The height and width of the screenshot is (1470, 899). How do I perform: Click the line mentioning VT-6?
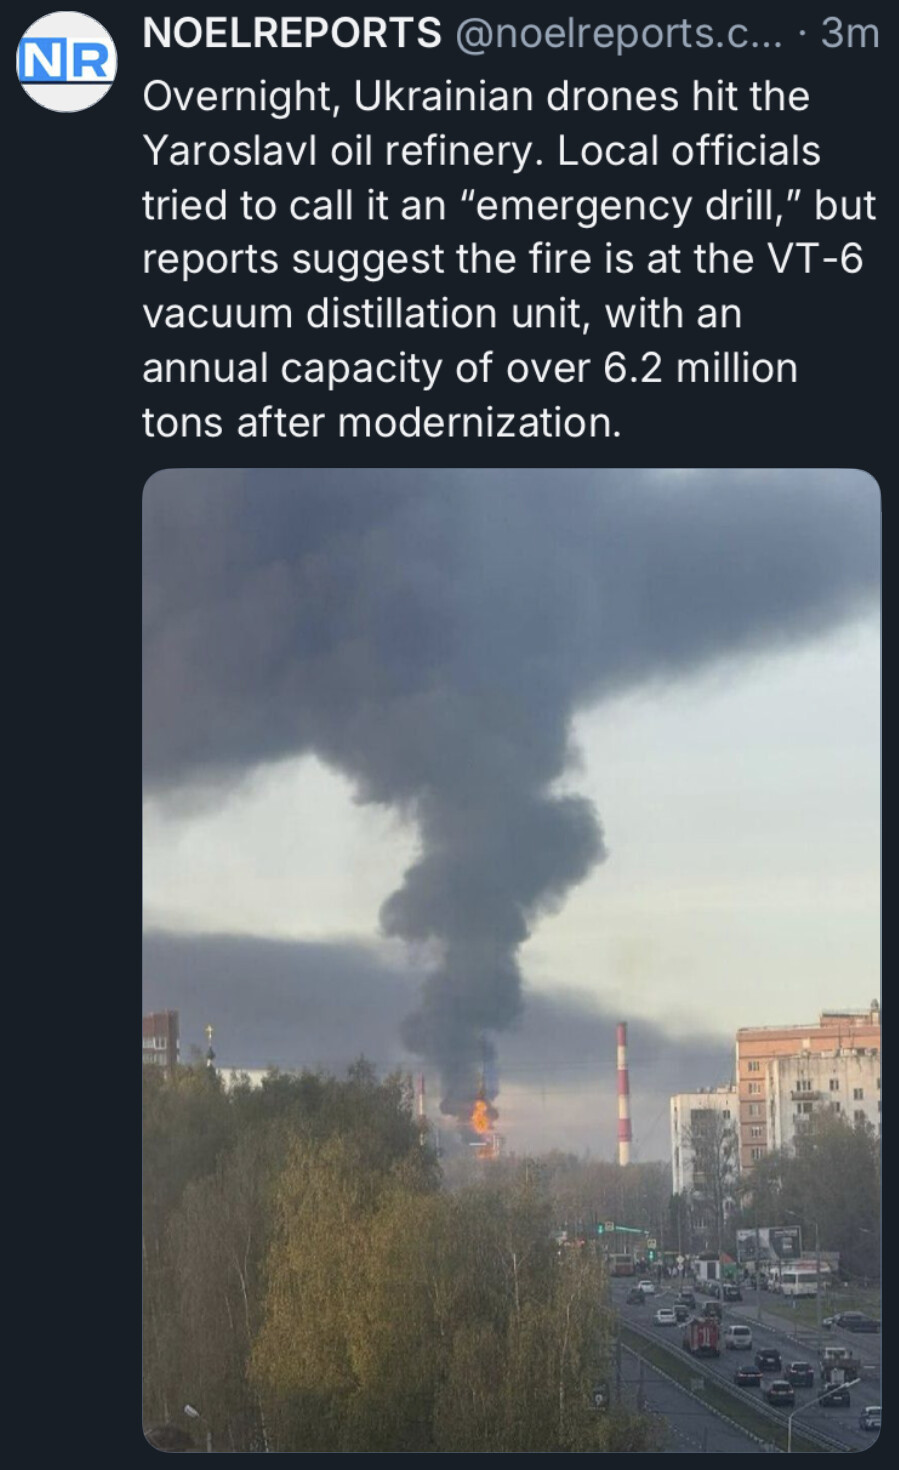click(x=502, y=259)
